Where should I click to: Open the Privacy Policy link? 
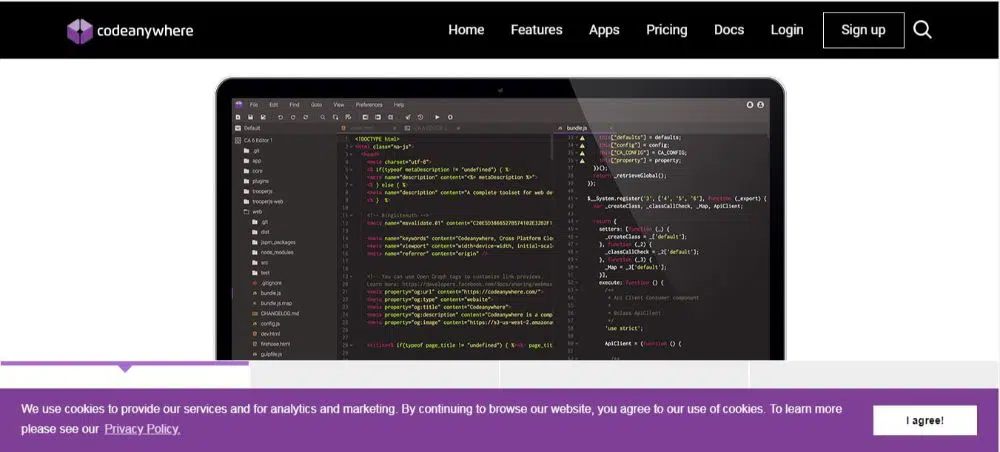click(142, 429)
